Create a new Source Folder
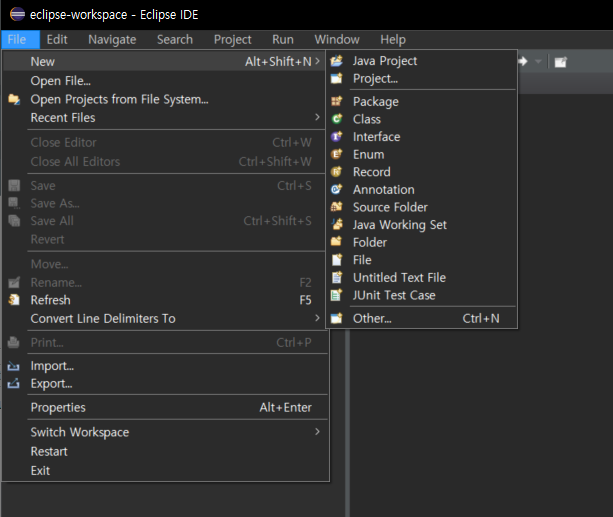Viewport: 613px width, 517px height. 421,207
